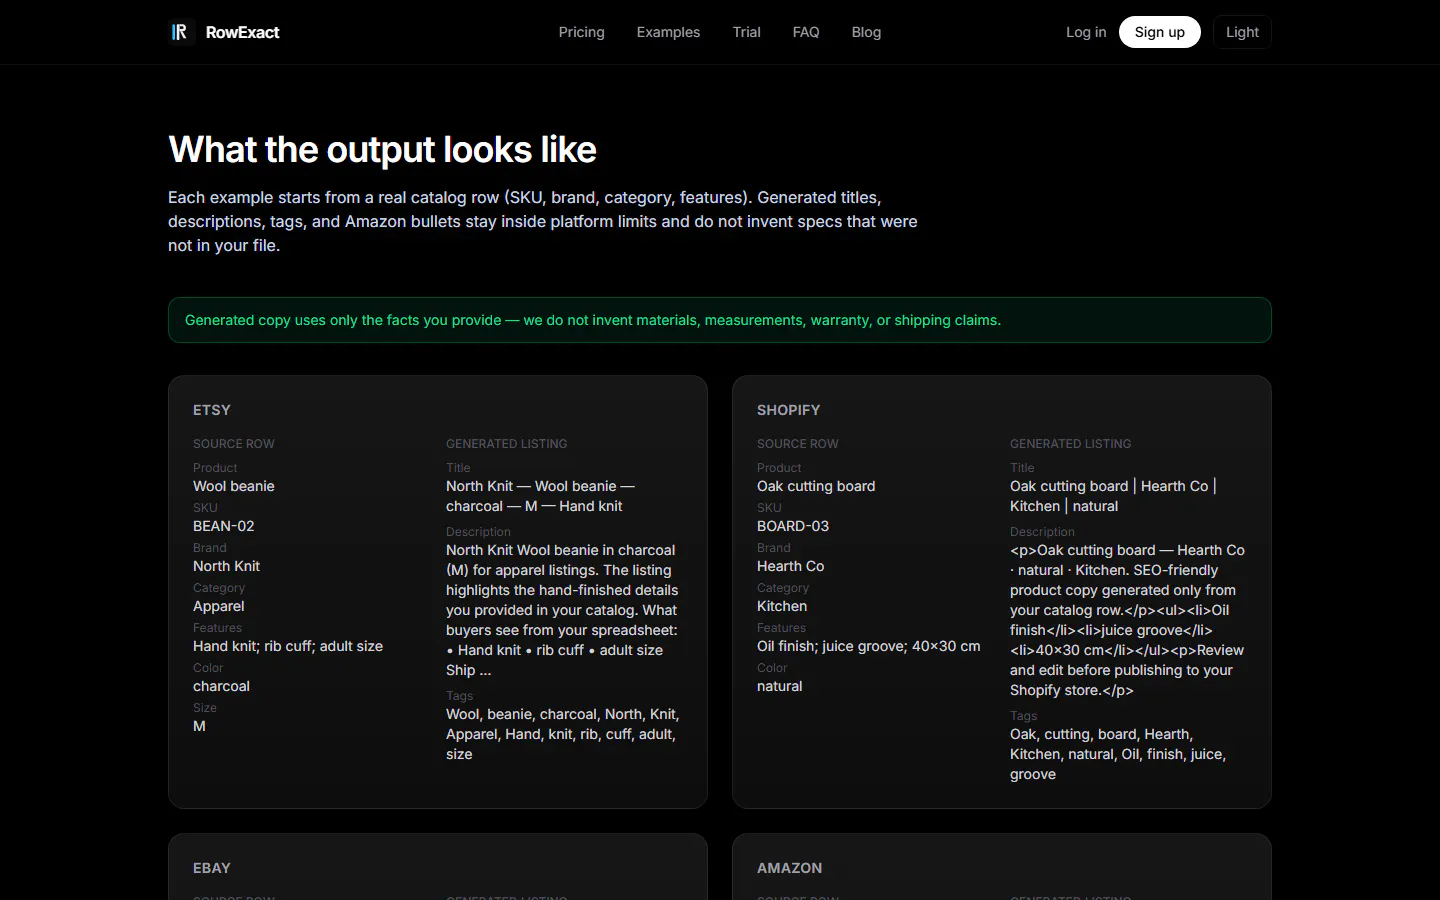The width and height of the screenshot is (1440, 900).
Task: Click the color value 'charcoal'
Action: click(x=221, y=686)
